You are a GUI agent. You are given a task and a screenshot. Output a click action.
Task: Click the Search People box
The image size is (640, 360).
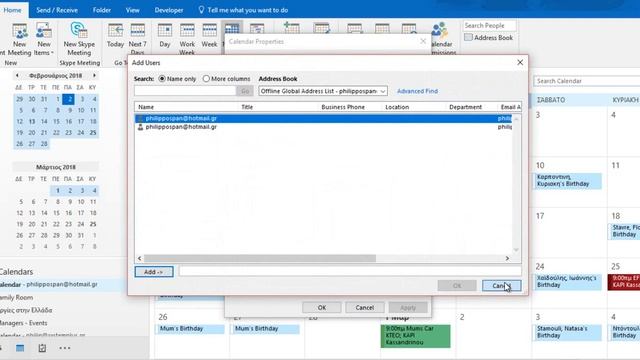point(489,25)
